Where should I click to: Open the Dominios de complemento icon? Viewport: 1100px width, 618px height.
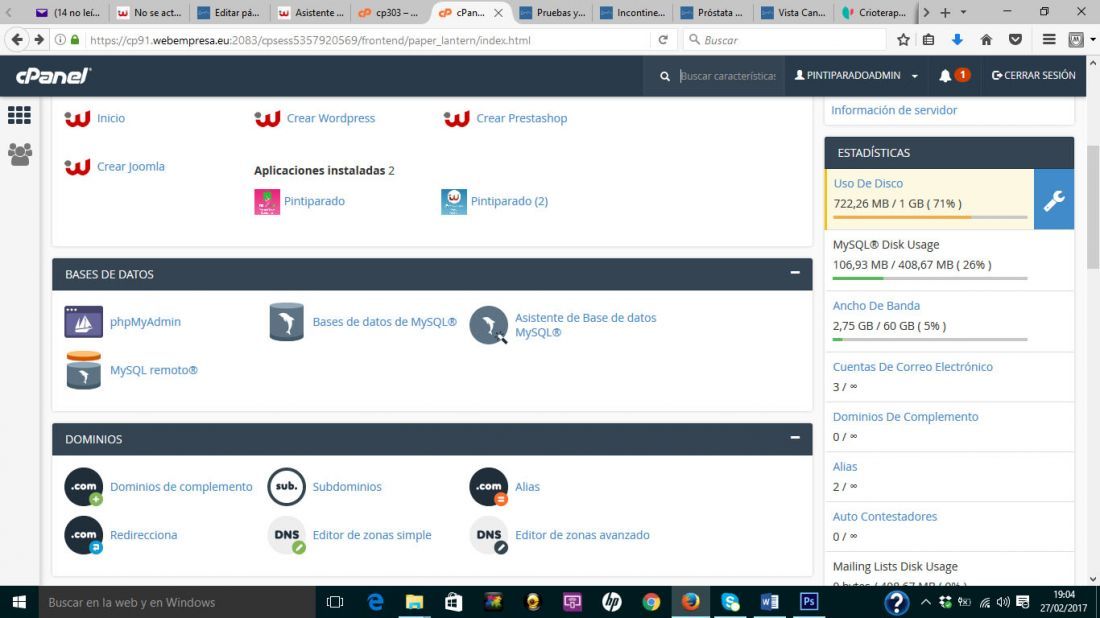tap(83, 487)
